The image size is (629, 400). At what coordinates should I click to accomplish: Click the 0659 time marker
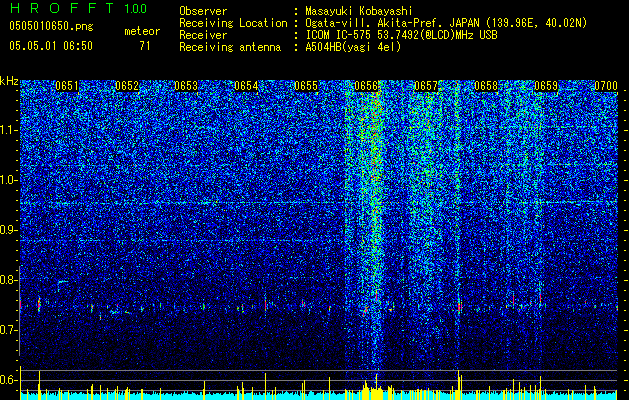(546, 86)
